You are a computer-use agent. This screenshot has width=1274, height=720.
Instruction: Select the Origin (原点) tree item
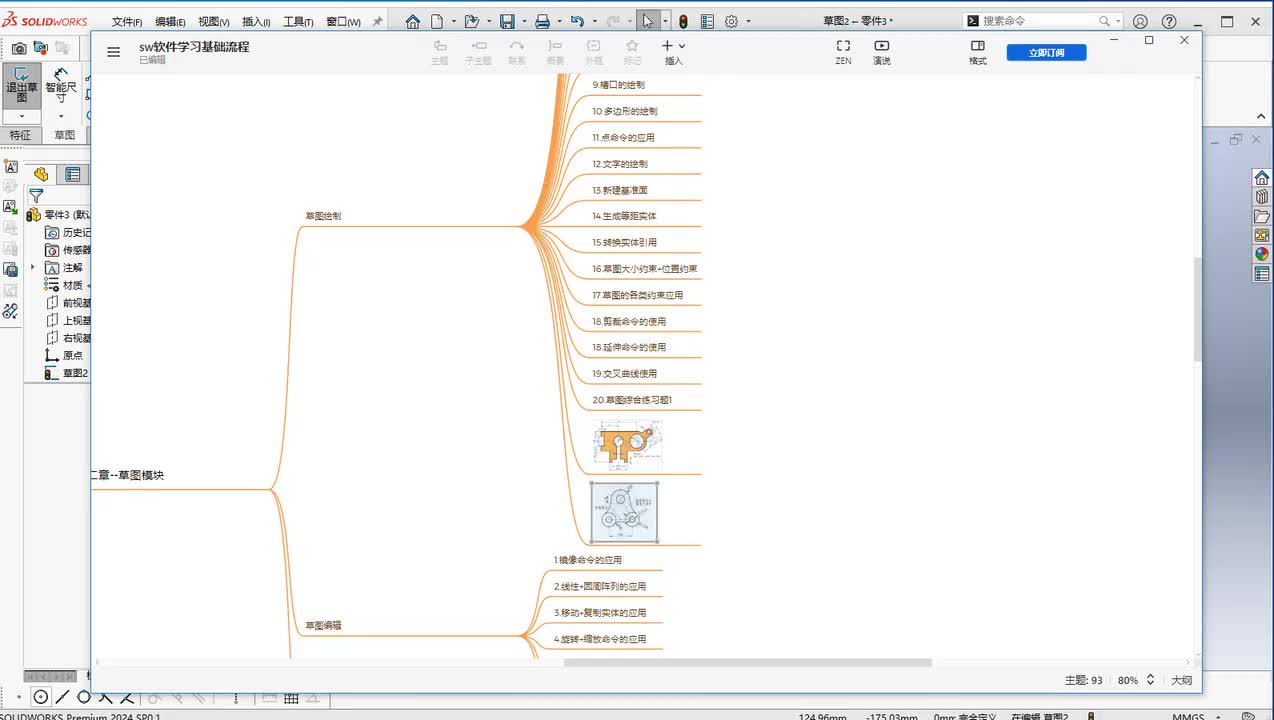[x=64, y=355]
